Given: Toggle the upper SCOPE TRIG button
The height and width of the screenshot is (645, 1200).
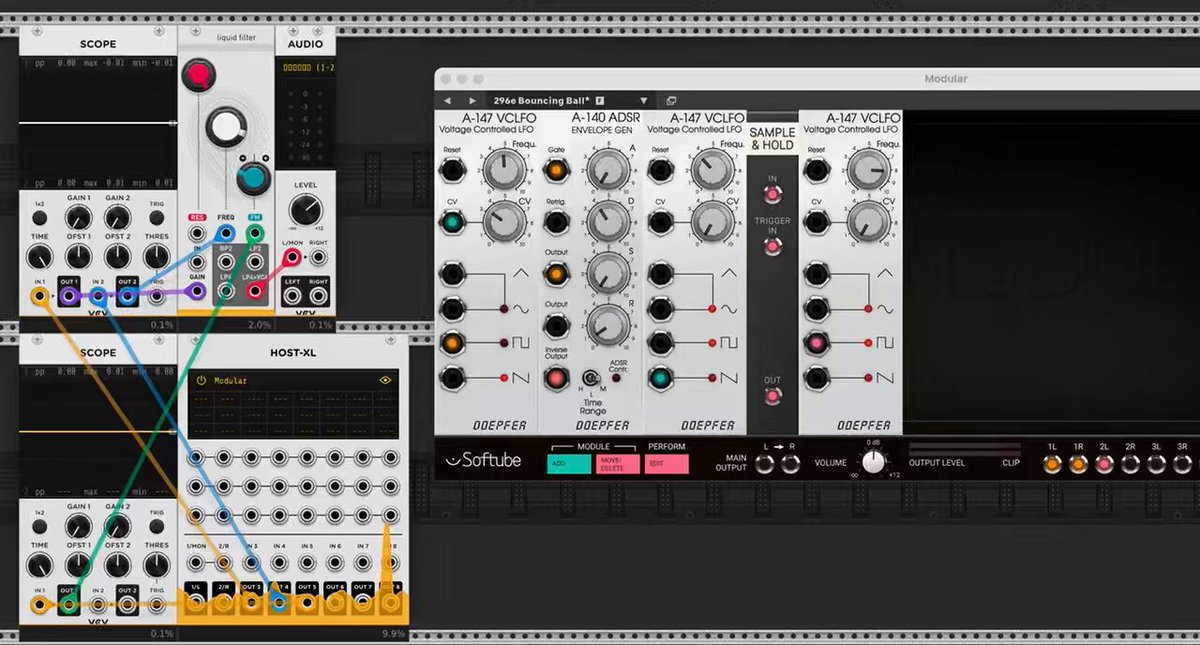Looking at the screenshot, I should point(157,217).
